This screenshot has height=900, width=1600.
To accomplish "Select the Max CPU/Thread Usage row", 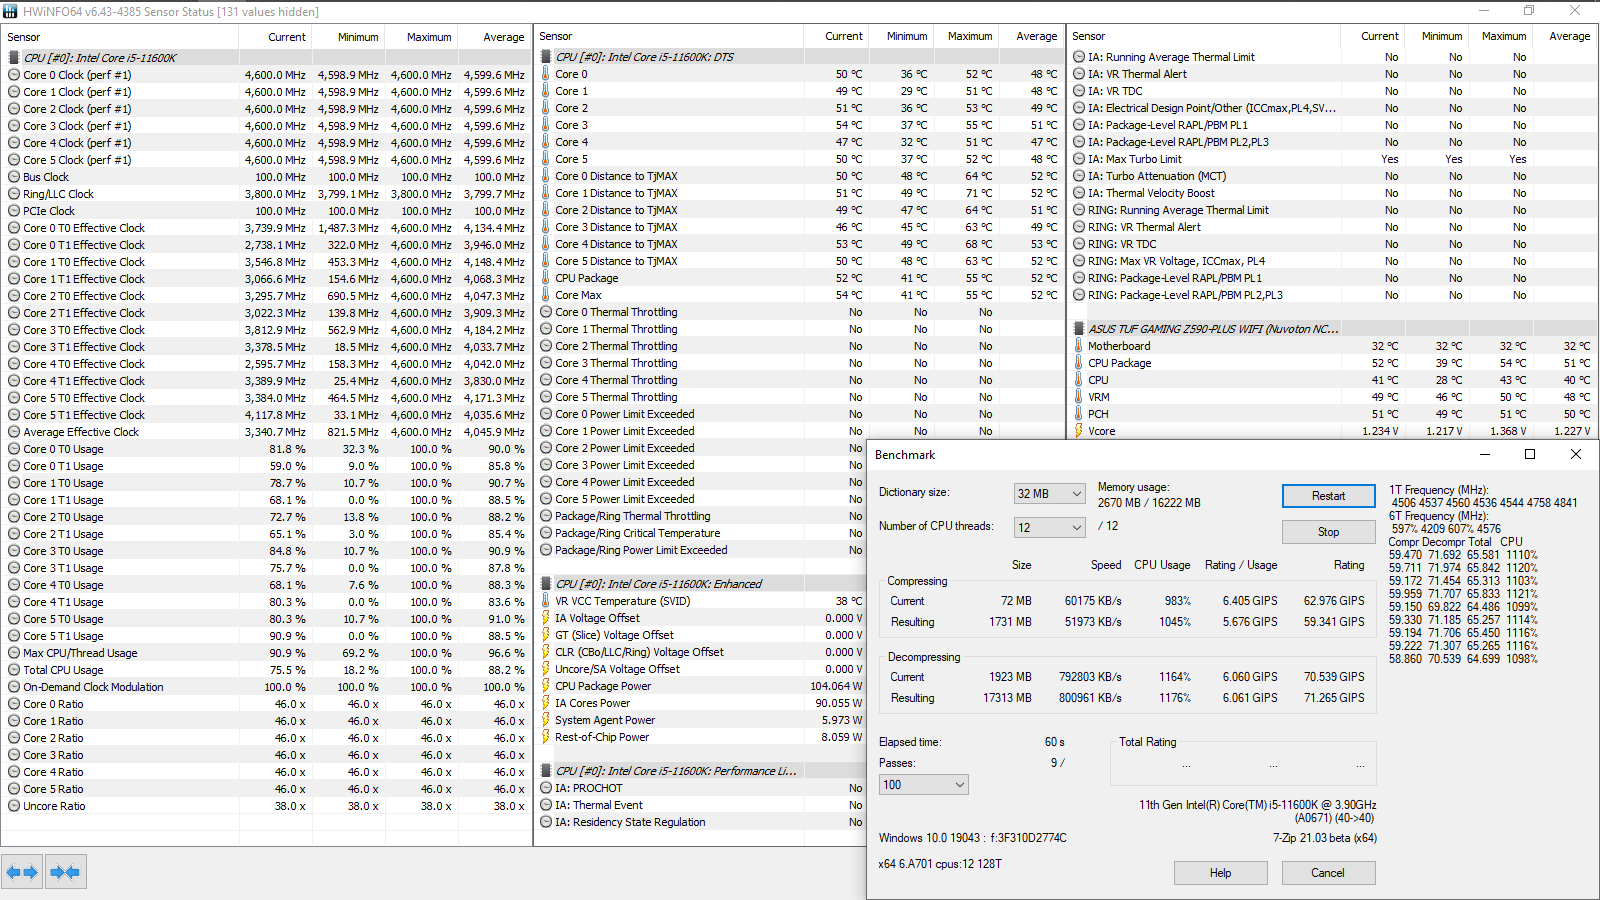I will tap(267, 653).
